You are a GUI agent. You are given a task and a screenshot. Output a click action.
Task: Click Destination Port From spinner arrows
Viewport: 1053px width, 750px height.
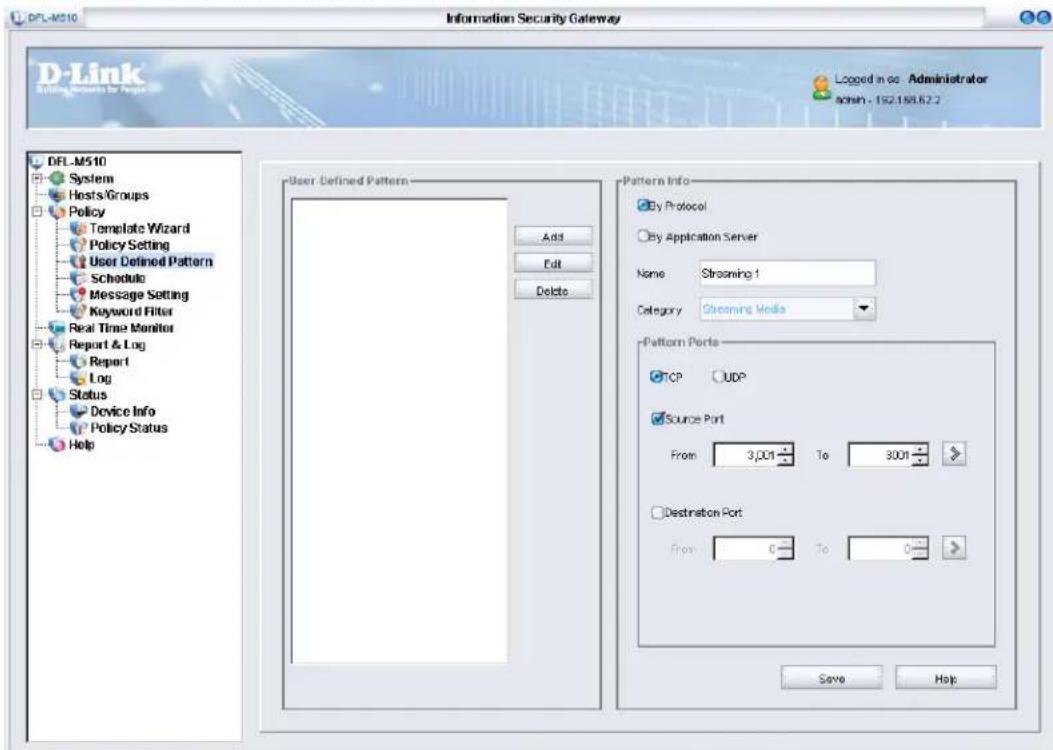tap(786, 549)
